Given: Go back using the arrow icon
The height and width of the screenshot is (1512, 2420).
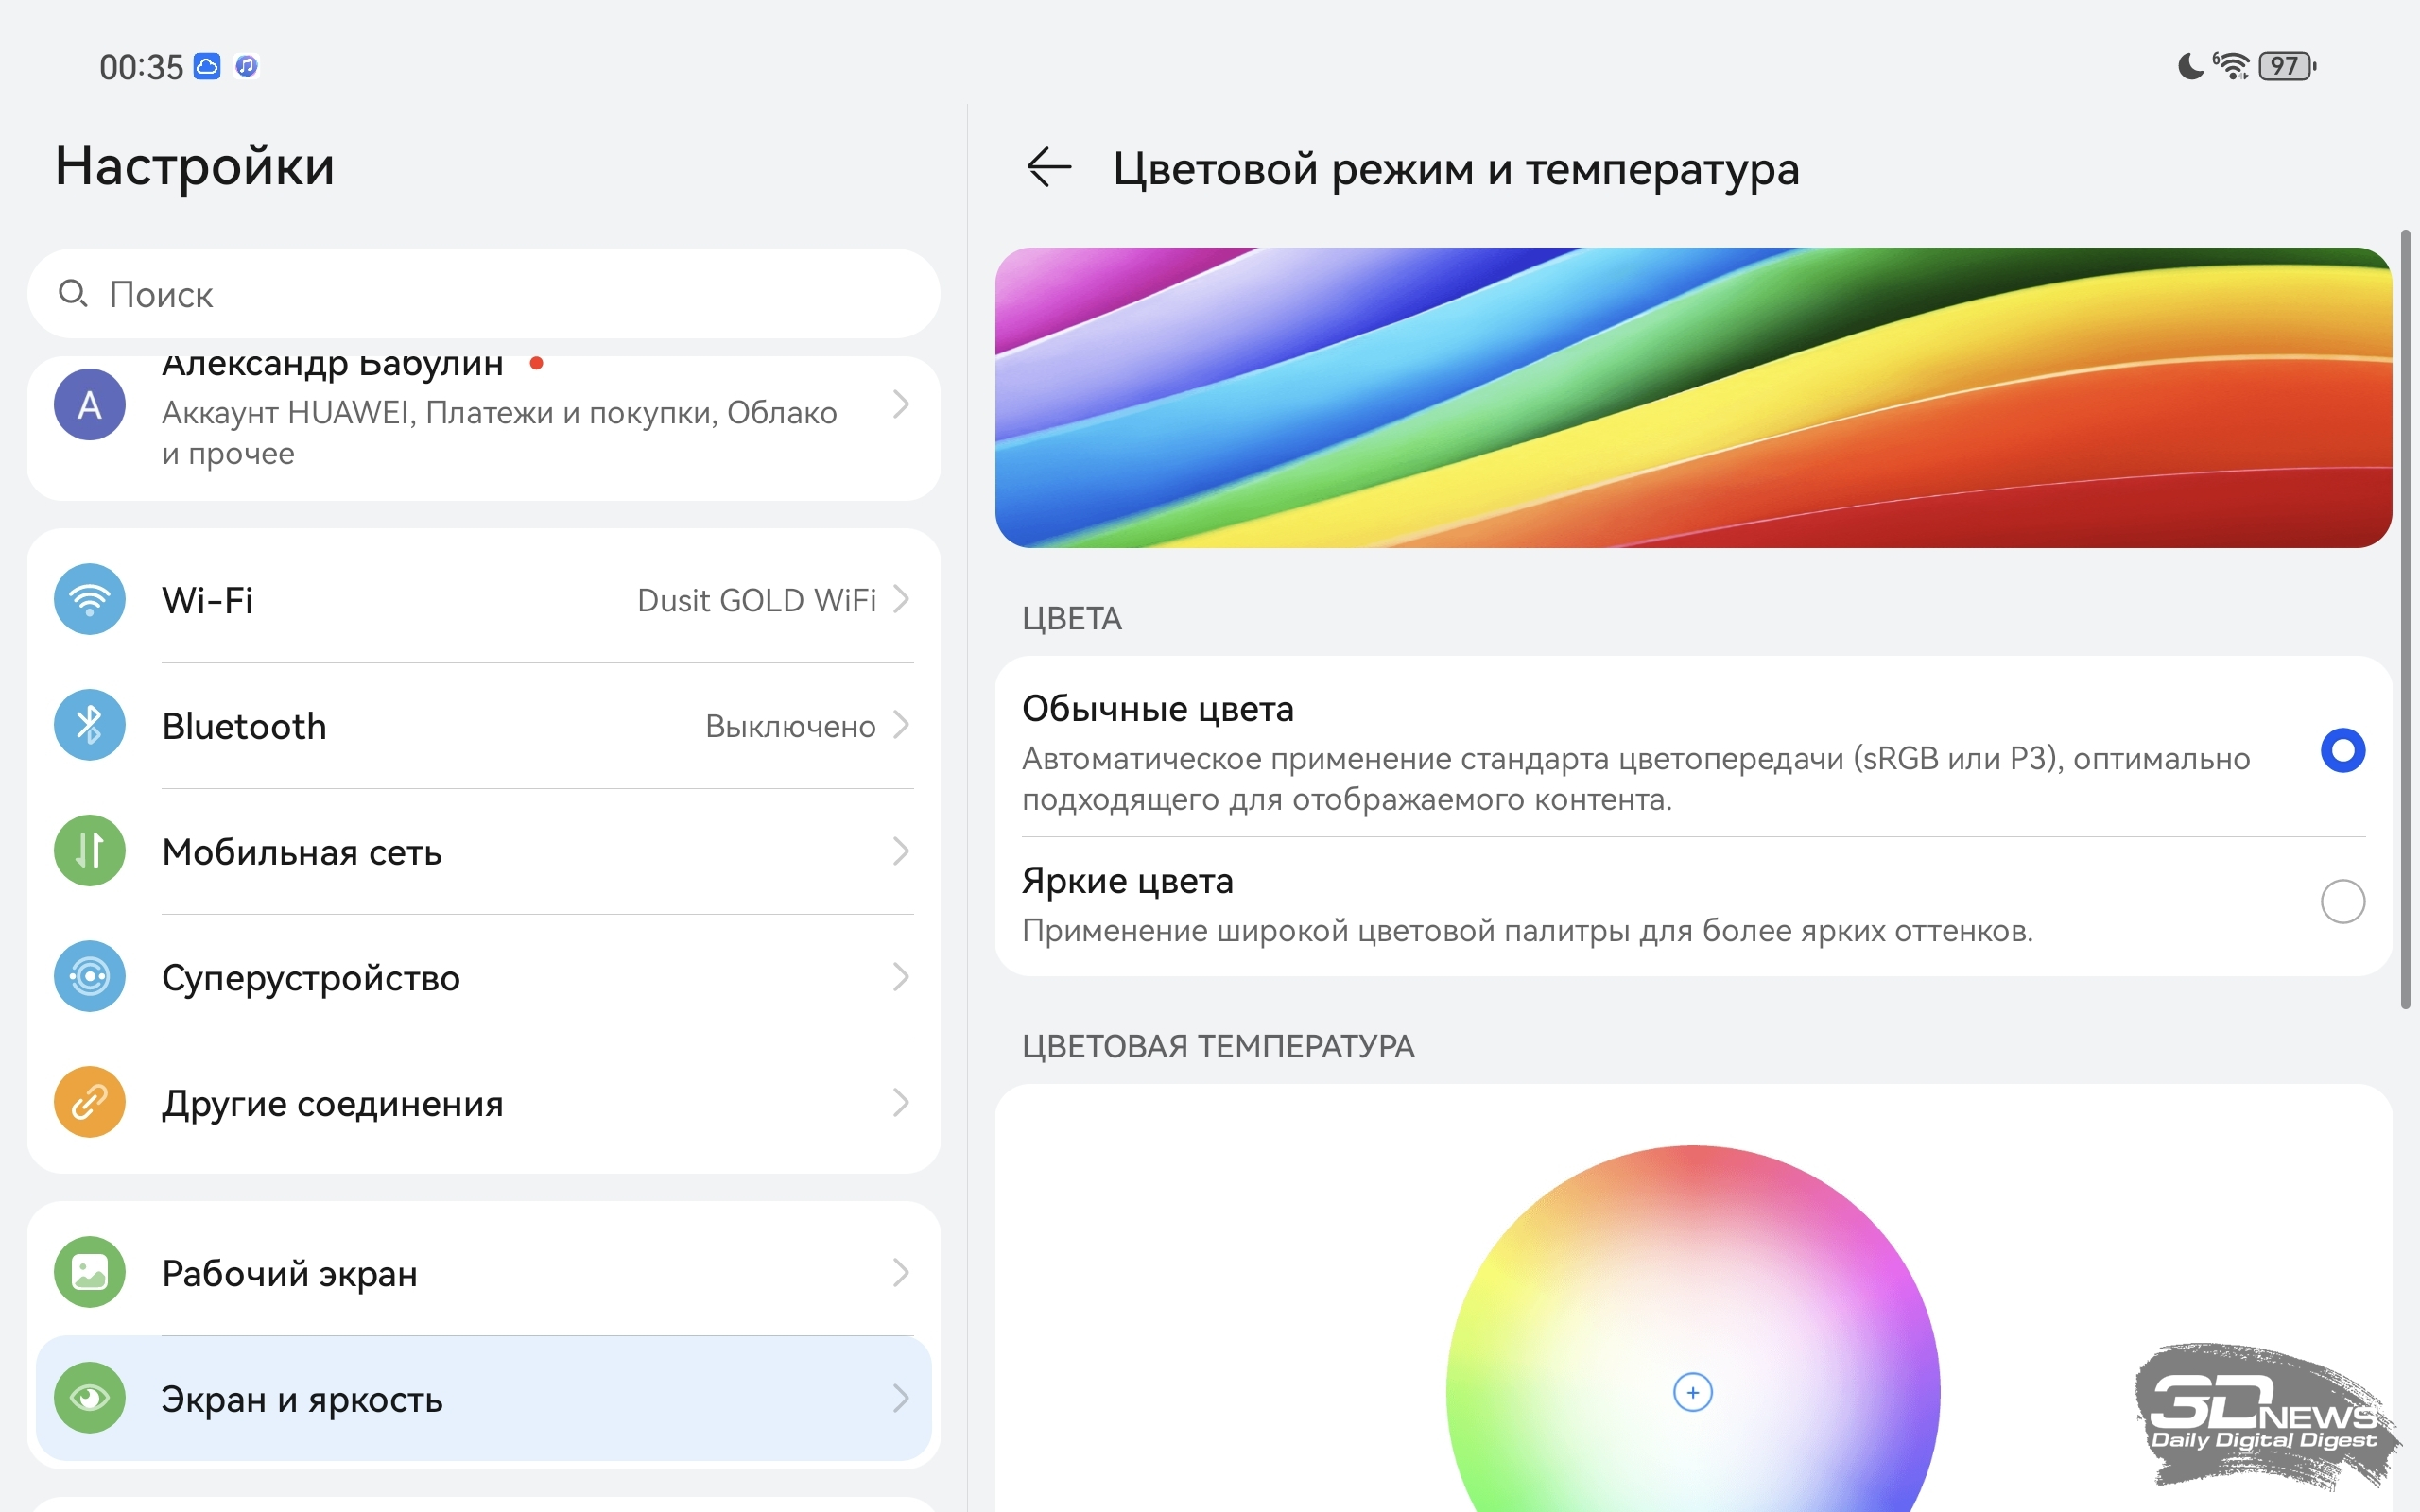Looking at the screenshot, I should pos(1049,167).
